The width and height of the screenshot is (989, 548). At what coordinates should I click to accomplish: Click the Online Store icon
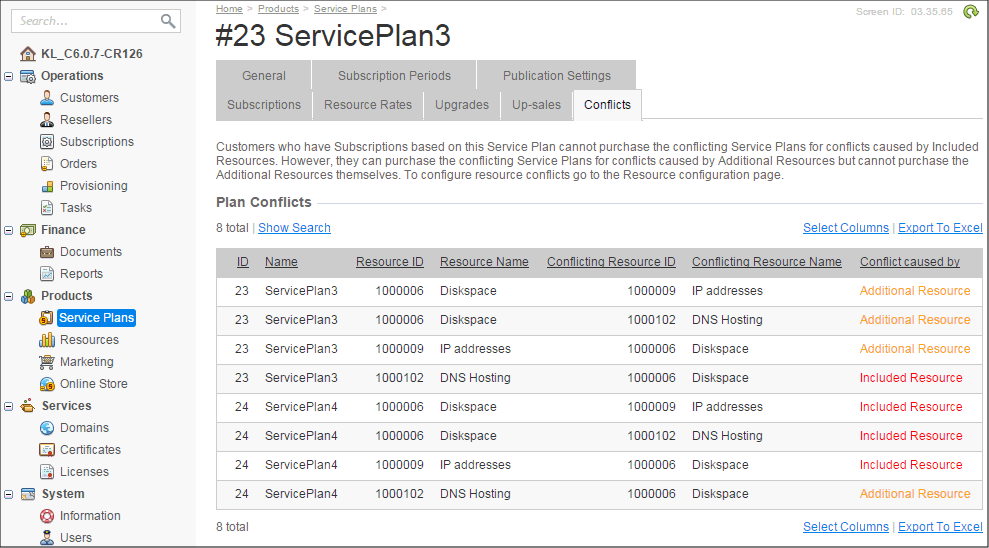(47, 384)
